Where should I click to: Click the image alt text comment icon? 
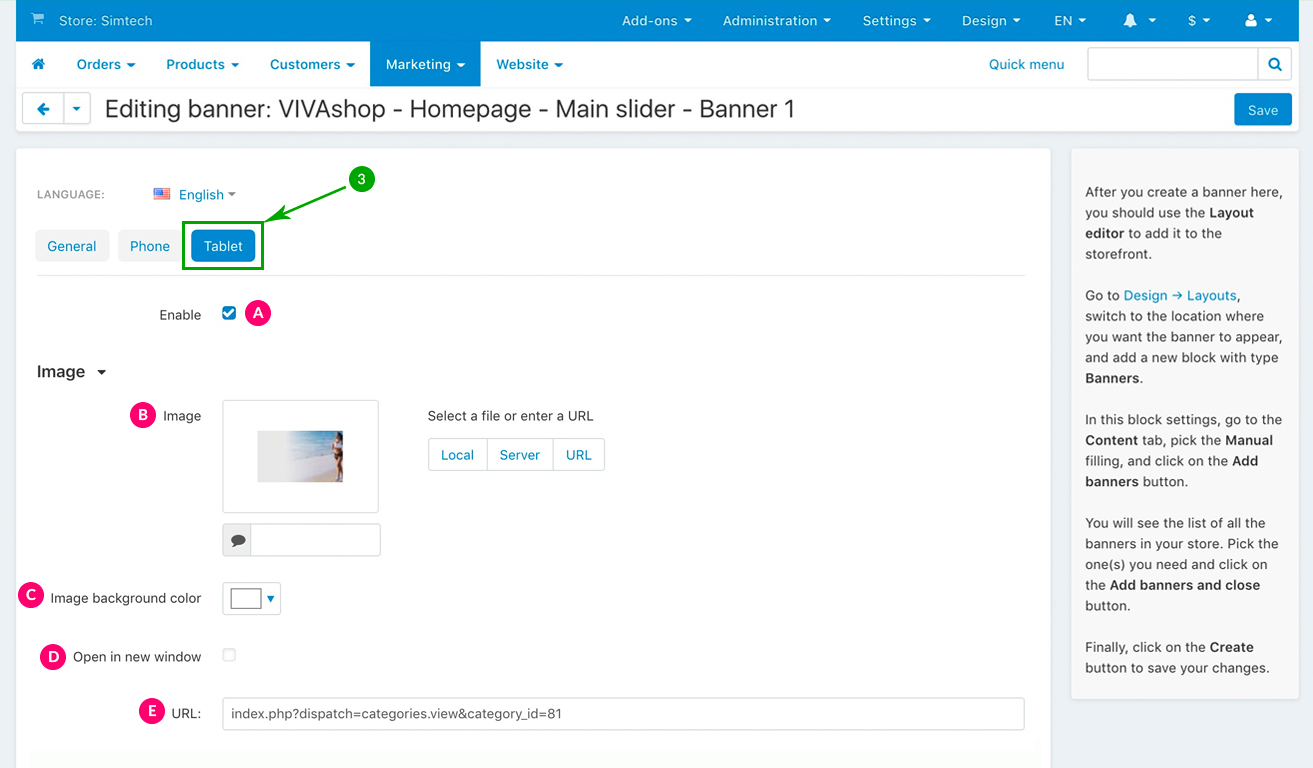238,540
